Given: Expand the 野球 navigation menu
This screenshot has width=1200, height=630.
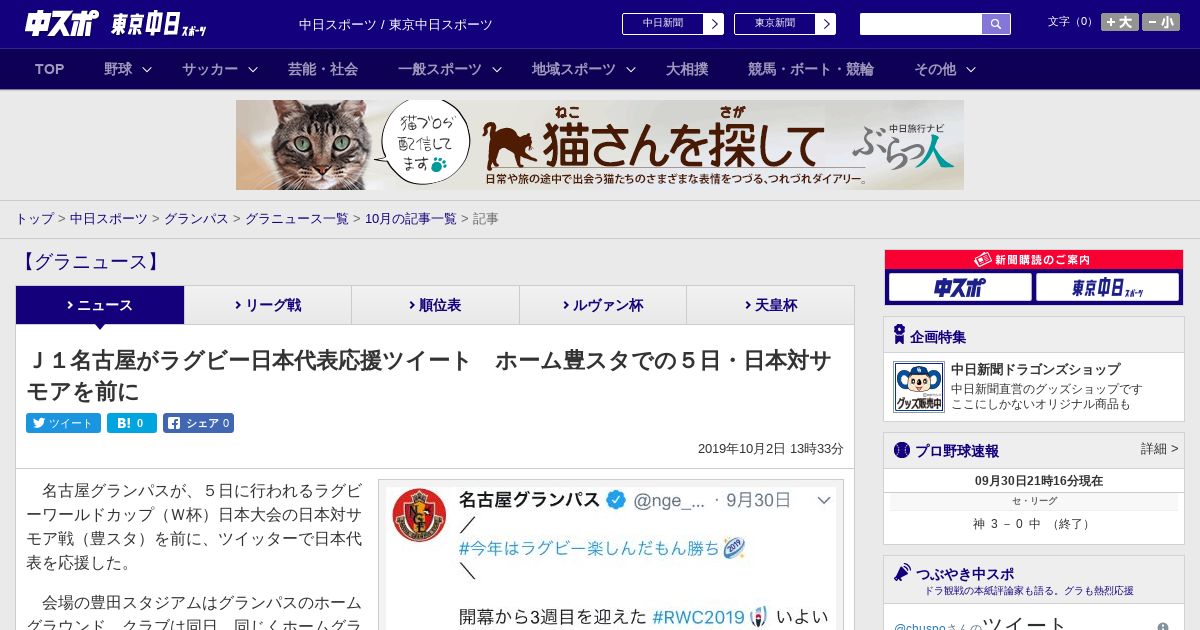Looking at the screenshot, I should pos(128,69).
